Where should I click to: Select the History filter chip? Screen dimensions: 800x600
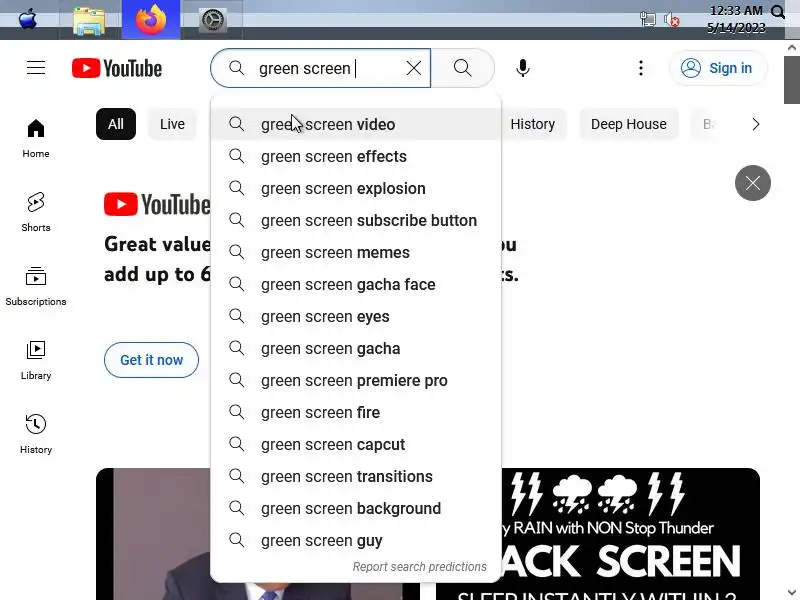pyautogui.click(x=533, y=124)
